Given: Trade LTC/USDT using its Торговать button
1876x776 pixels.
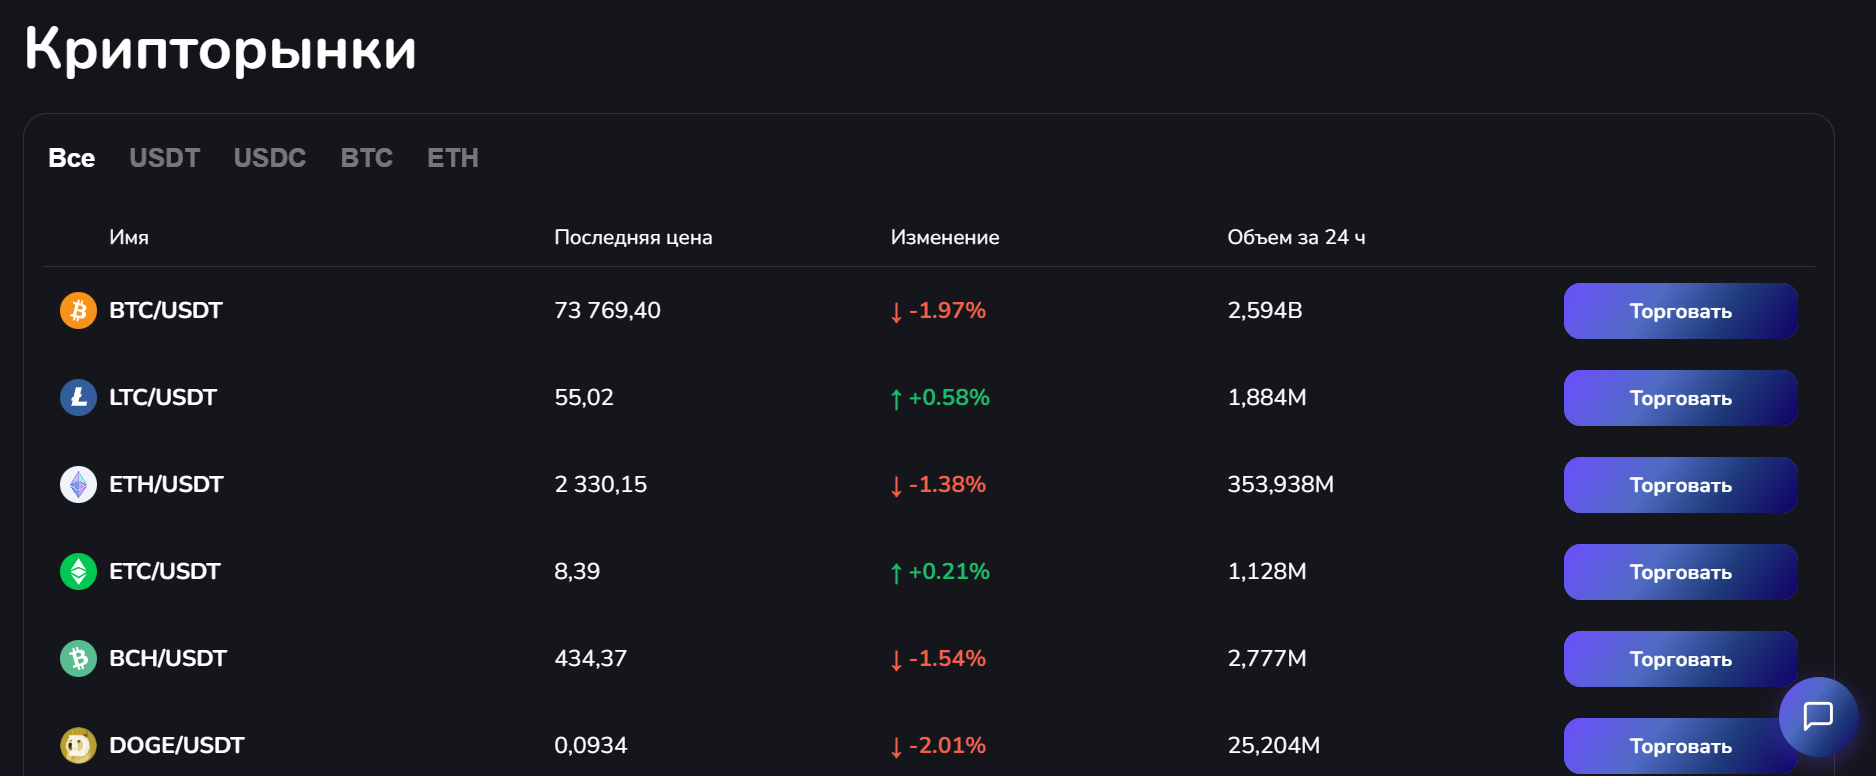Looking at the screenshot, I should pos(1680,398).
